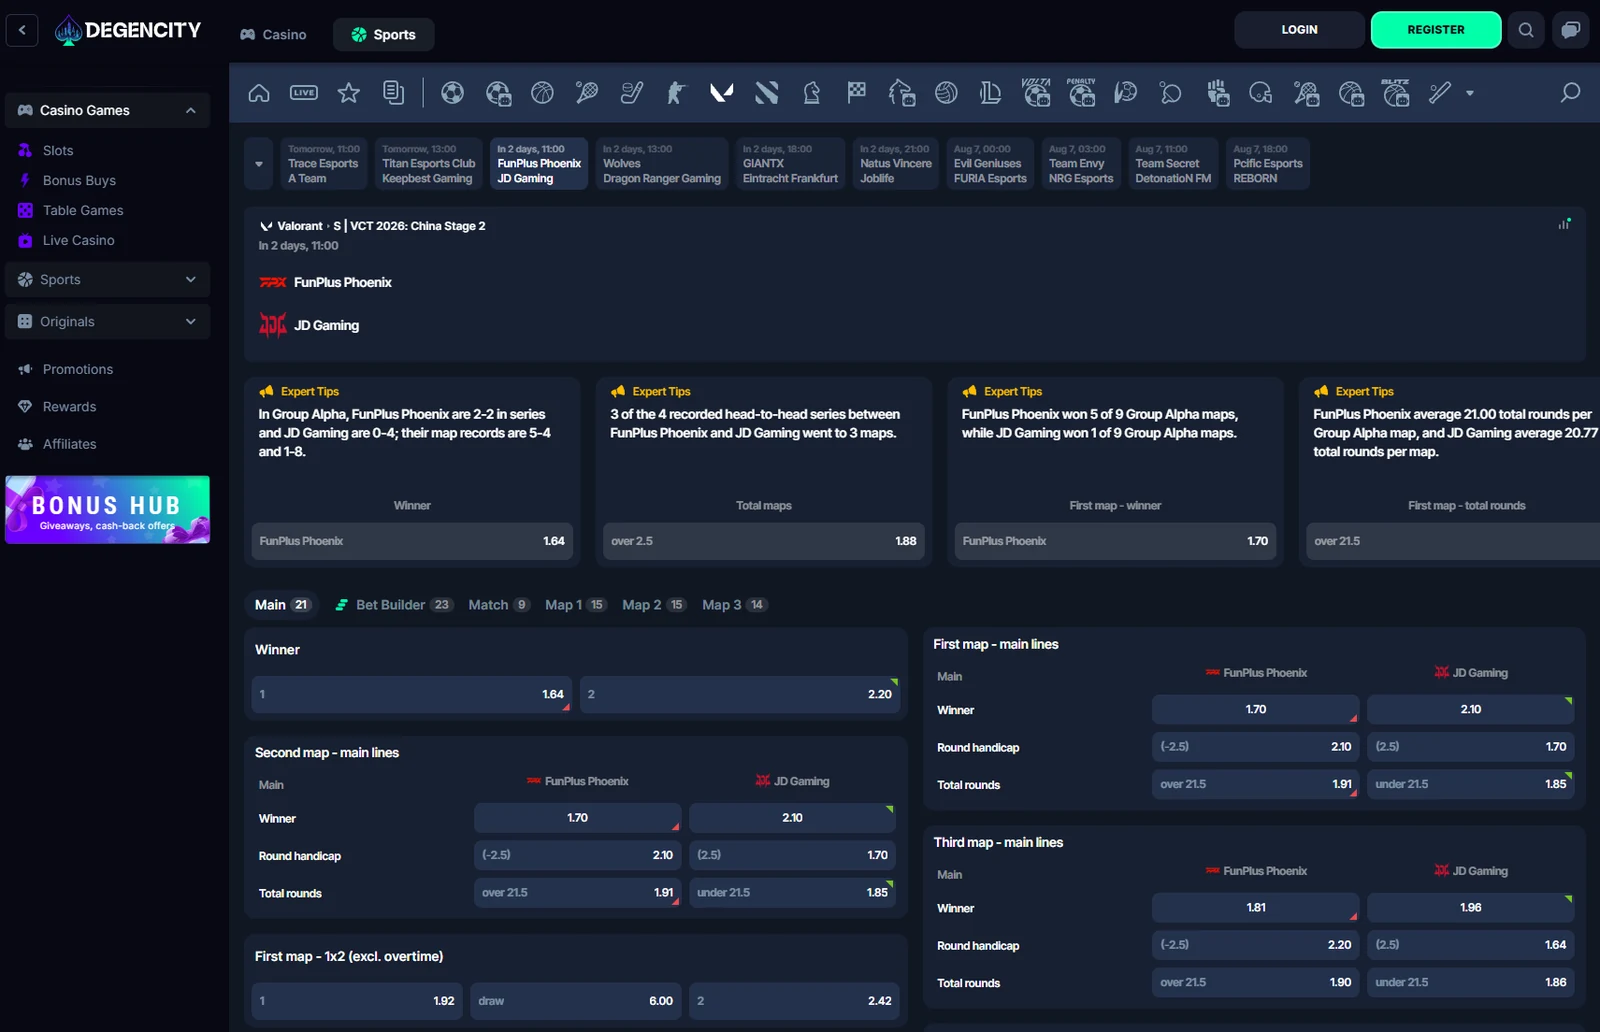Select racing checkered flag icon
Screen dimensions: 1600x1032
point(857,93)
